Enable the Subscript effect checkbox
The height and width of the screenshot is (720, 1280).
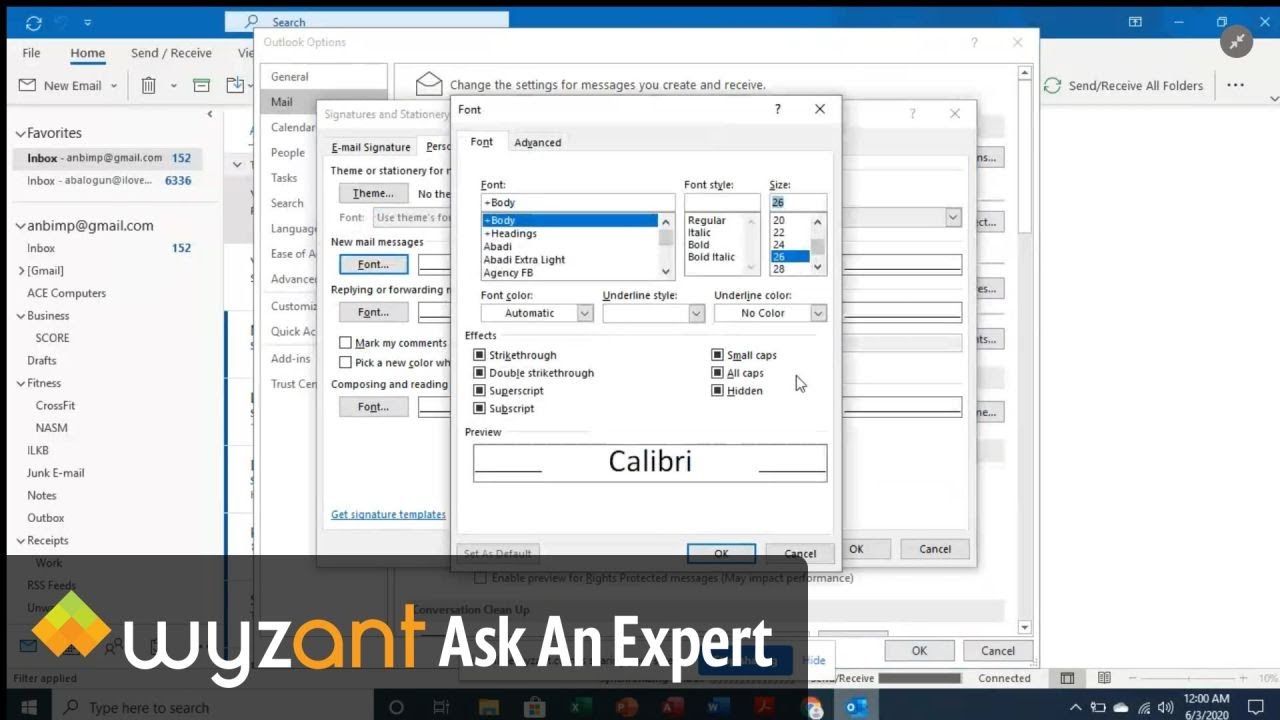tap(480, 408)
